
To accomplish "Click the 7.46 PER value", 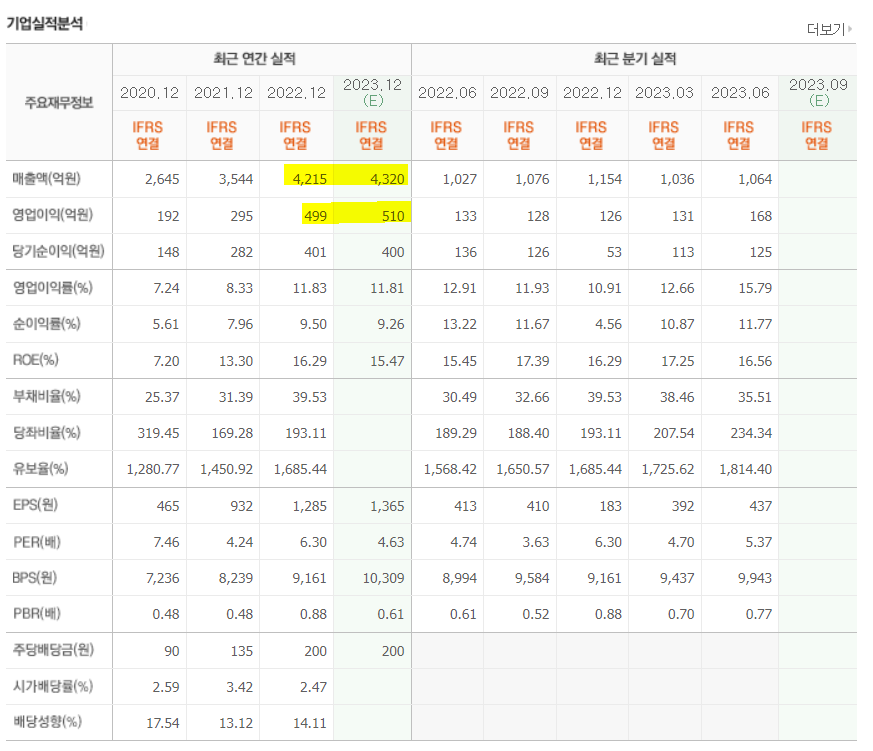I will (x=166, y=542).
